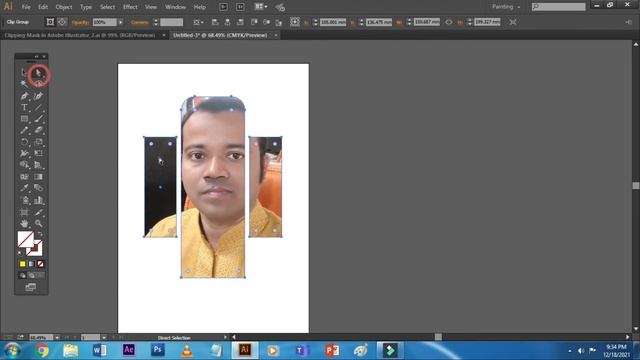Image resolution: width=640 pixels, height=360 pixels.
Task: Click the search field in the top bar
Action: 558,7
